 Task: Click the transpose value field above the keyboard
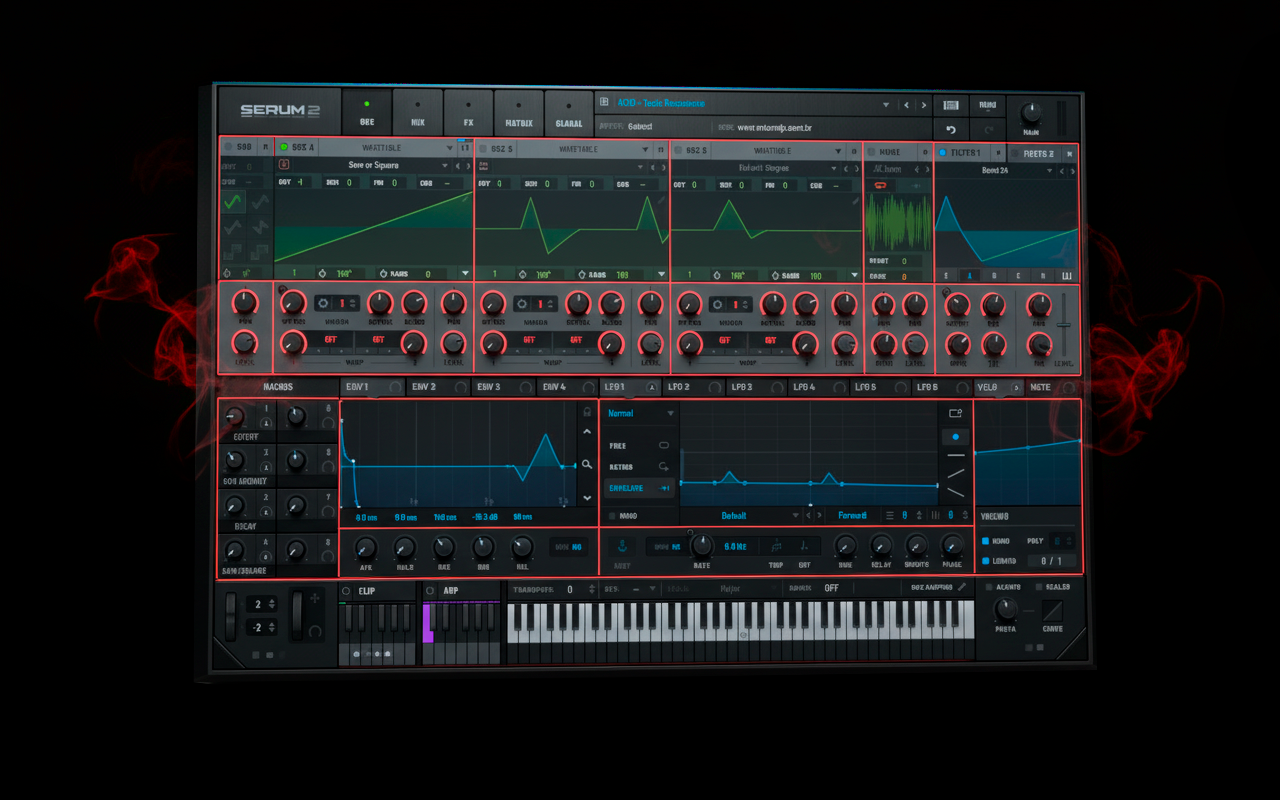coord(569,590)
